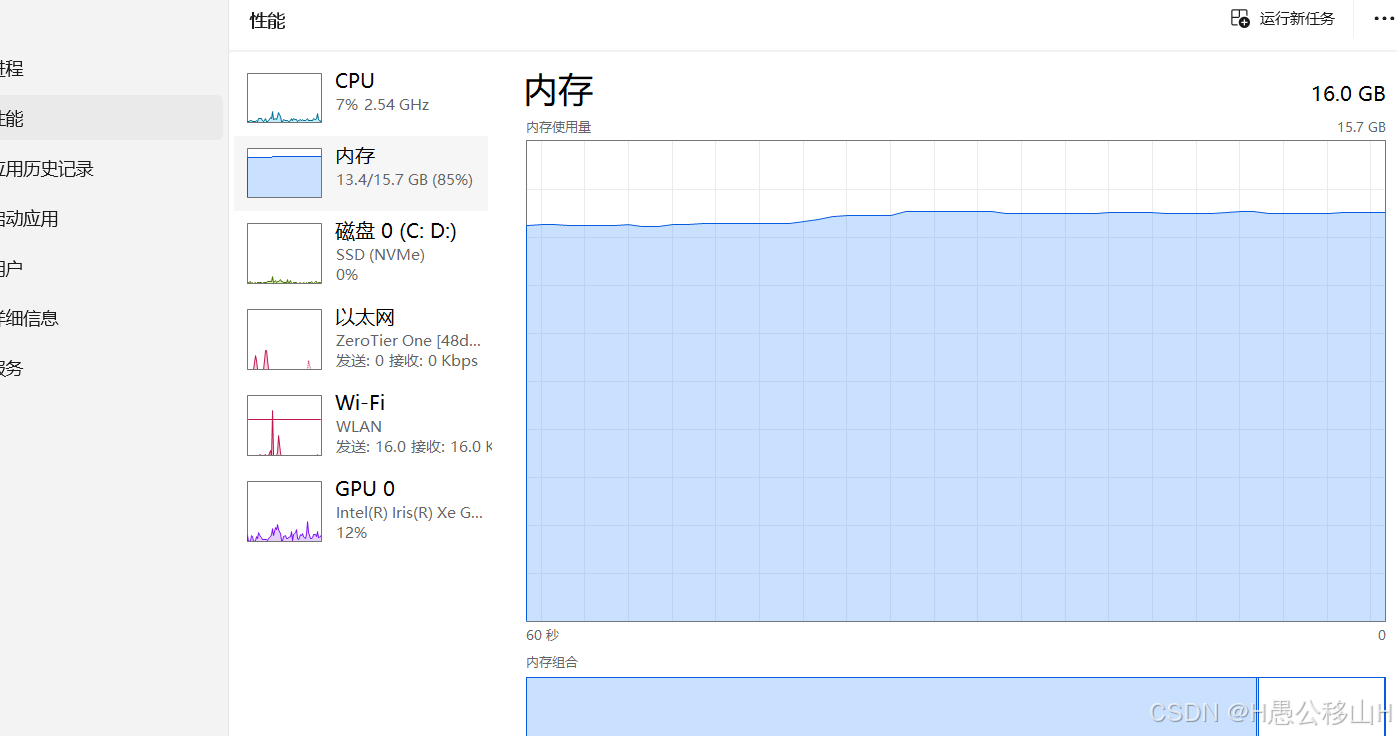Click the 13.4/15.7 GB (85%) text
The height and width of the screenshot is (736, 1397).
click(x=404, y=180)
